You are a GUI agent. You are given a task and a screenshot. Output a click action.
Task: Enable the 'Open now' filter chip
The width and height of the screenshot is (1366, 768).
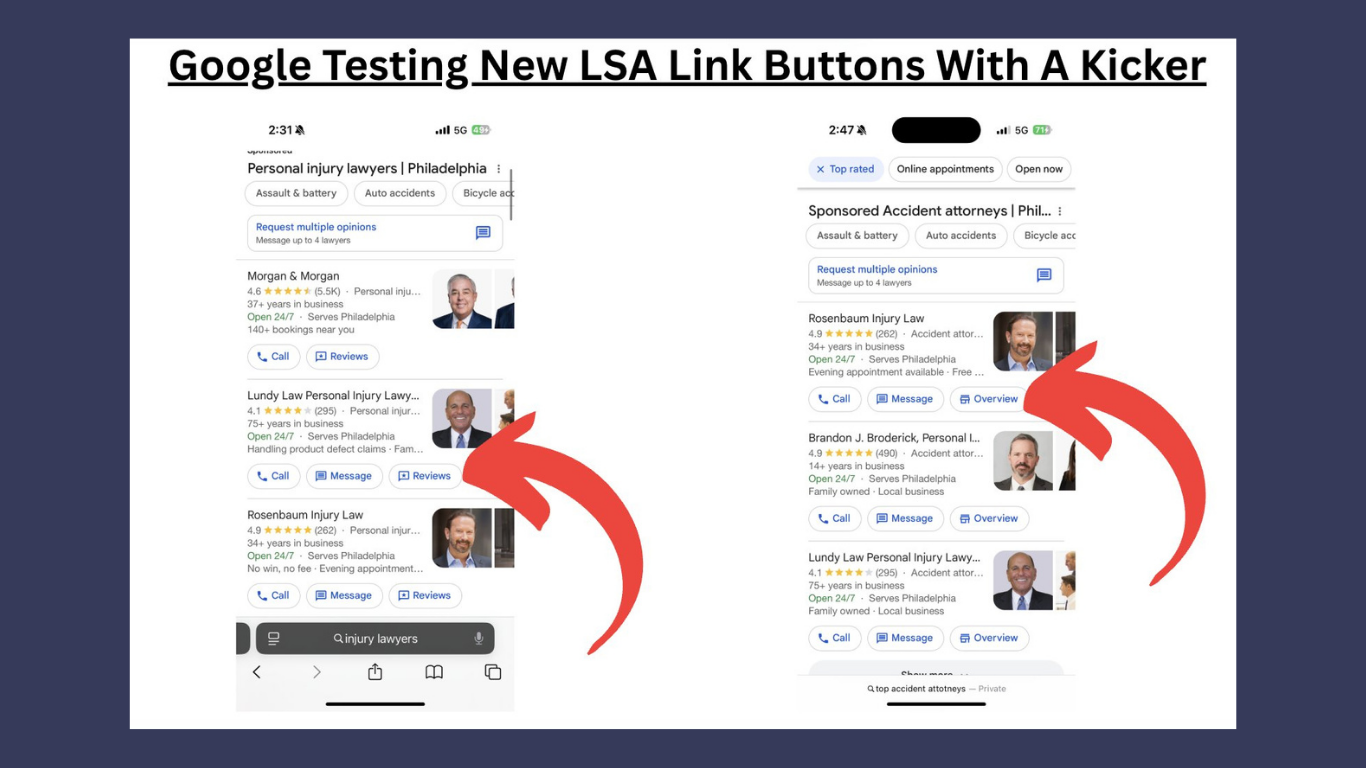point(1038,169)
